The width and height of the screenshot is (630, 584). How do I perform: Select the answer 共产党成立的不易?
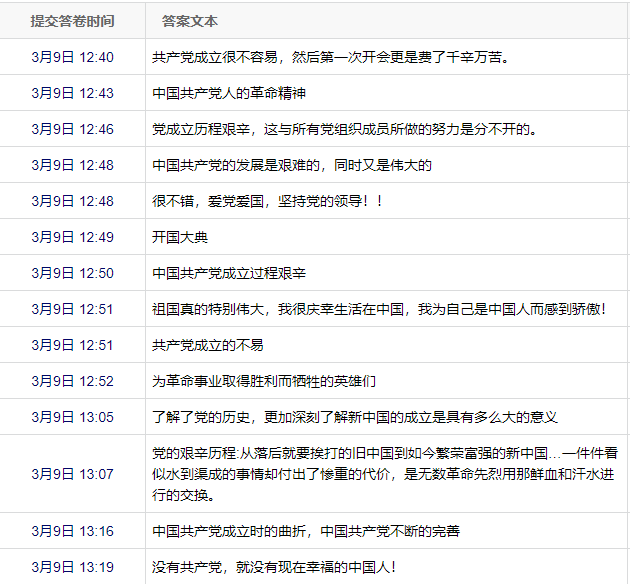point(207,345)
